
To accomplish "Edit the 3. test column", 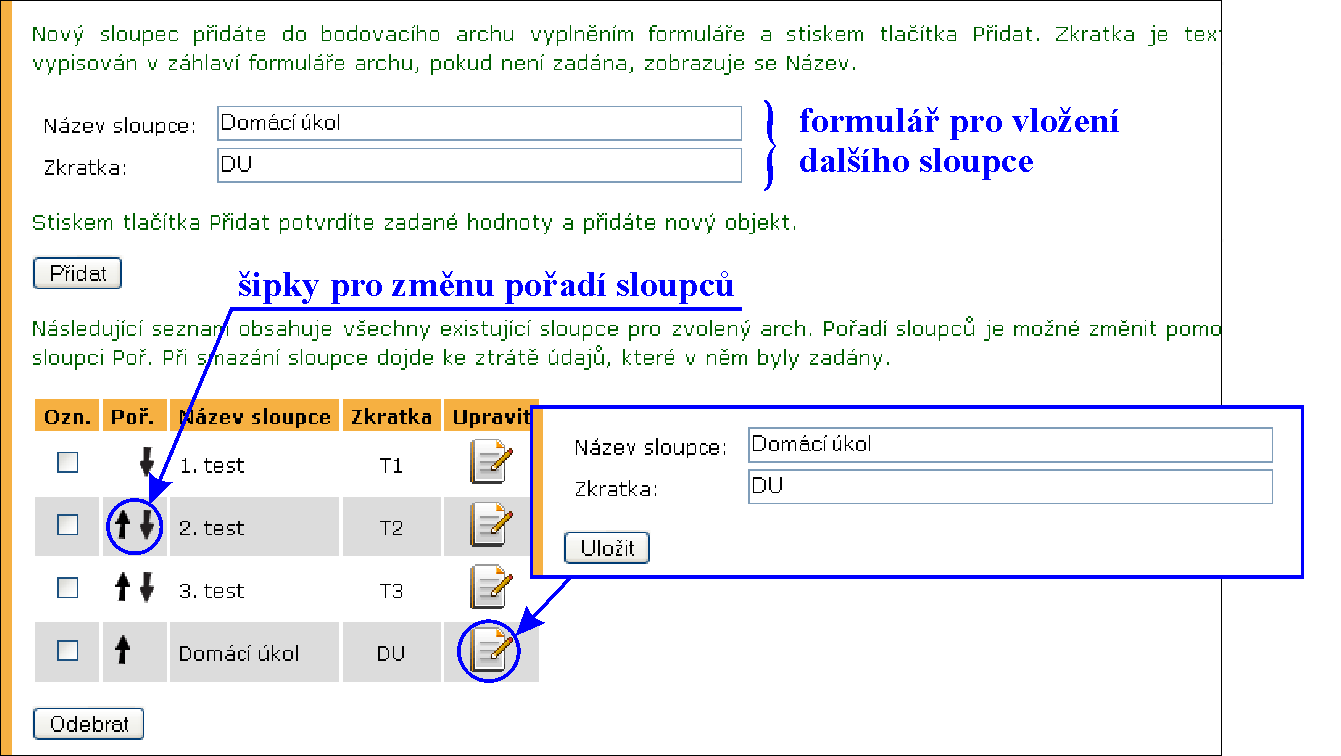I will (x=491, y=588).
